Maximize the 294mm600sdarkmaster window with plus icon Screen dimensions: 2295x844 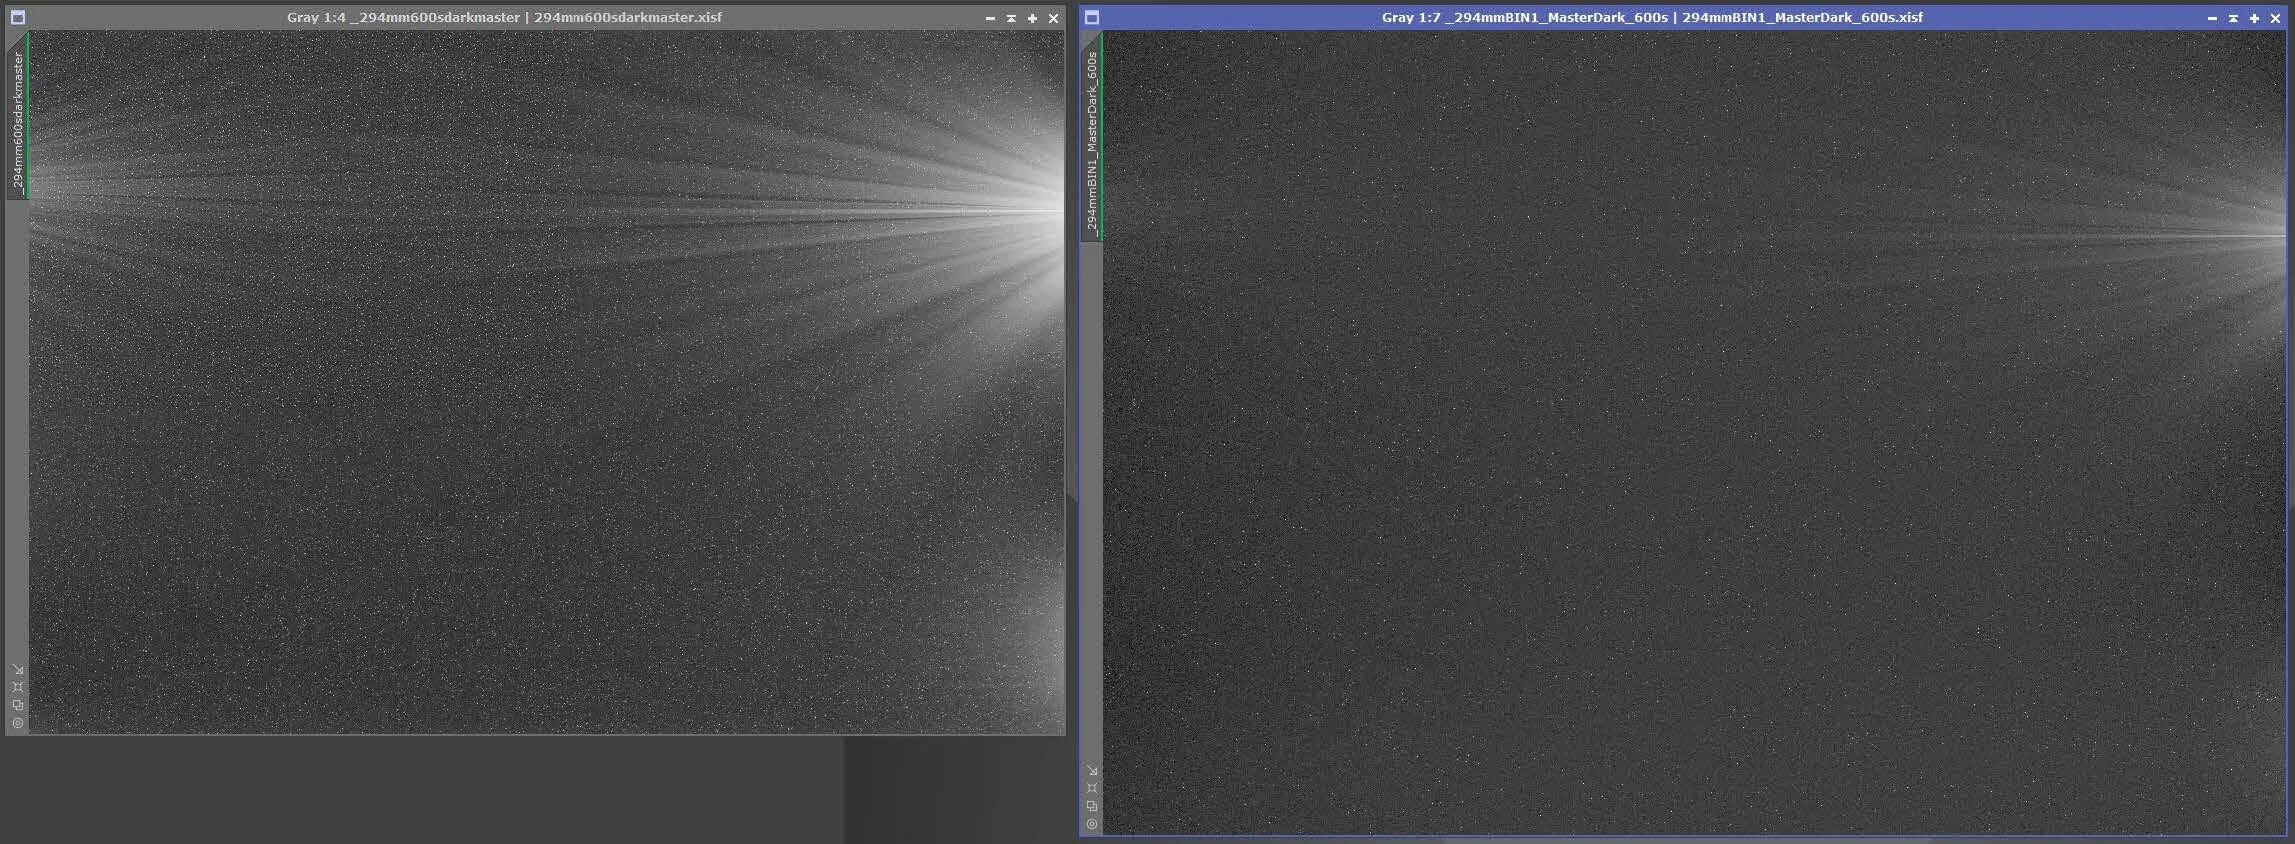coord(1032,18)
